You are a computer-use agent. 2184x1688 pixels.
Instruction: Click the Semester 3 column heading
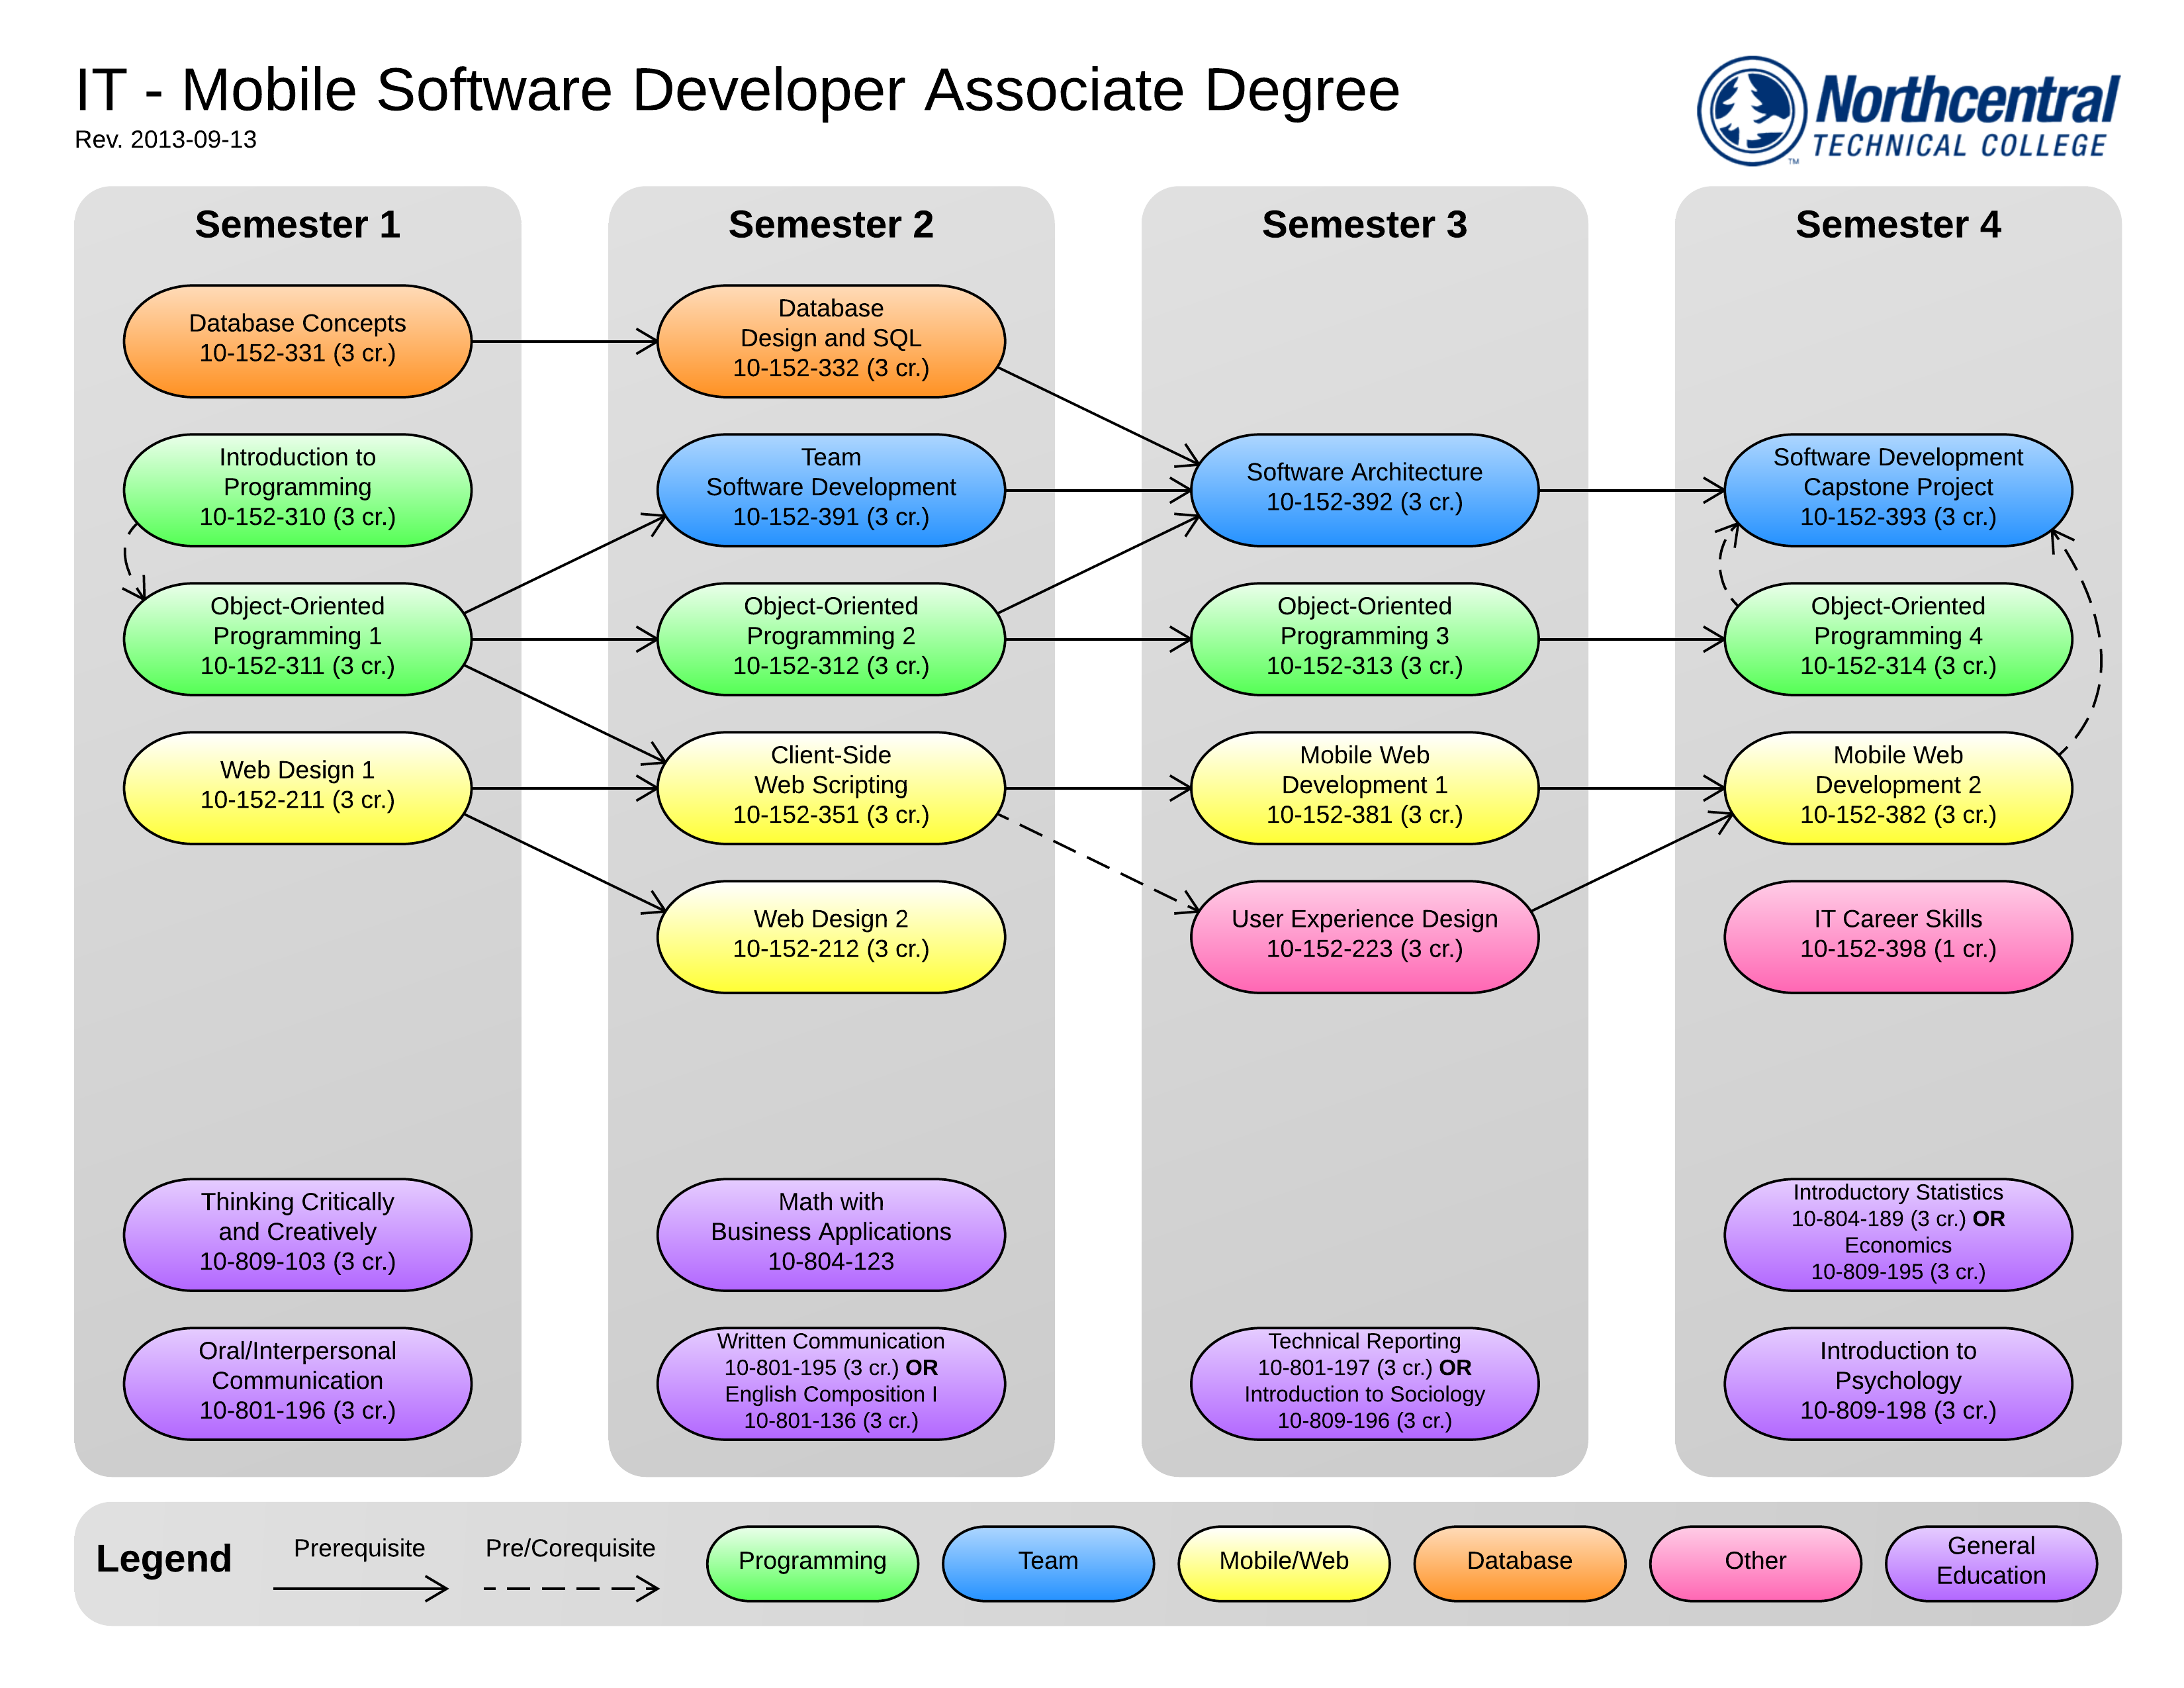coord(1363,225)
